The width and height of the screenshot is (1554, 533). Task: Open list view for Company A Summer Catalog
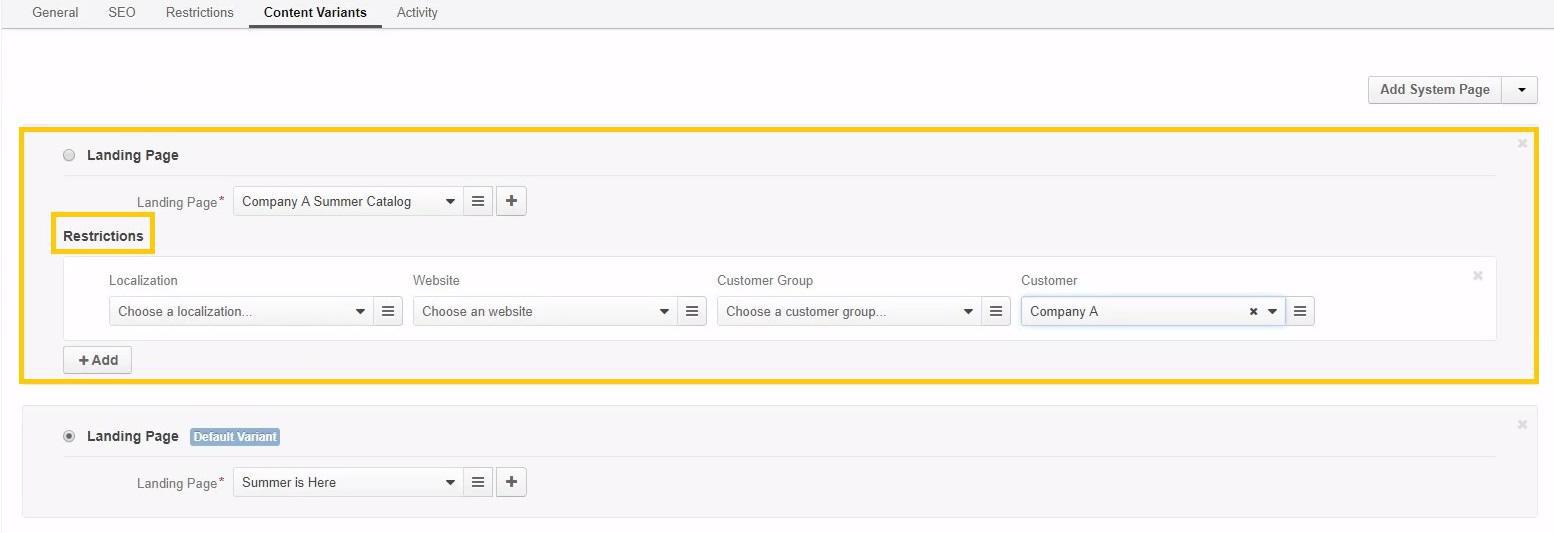tap(478, 201)
